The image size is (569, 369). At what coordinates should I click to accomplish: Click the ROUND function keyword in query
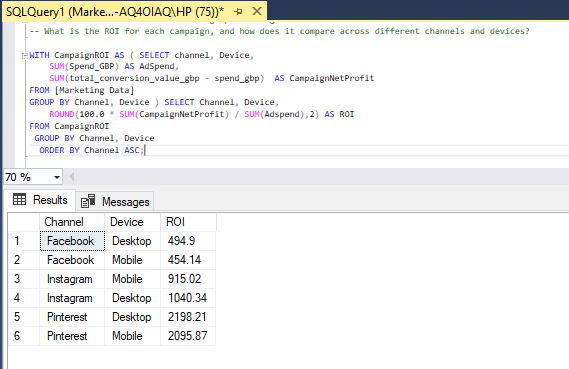62,114
